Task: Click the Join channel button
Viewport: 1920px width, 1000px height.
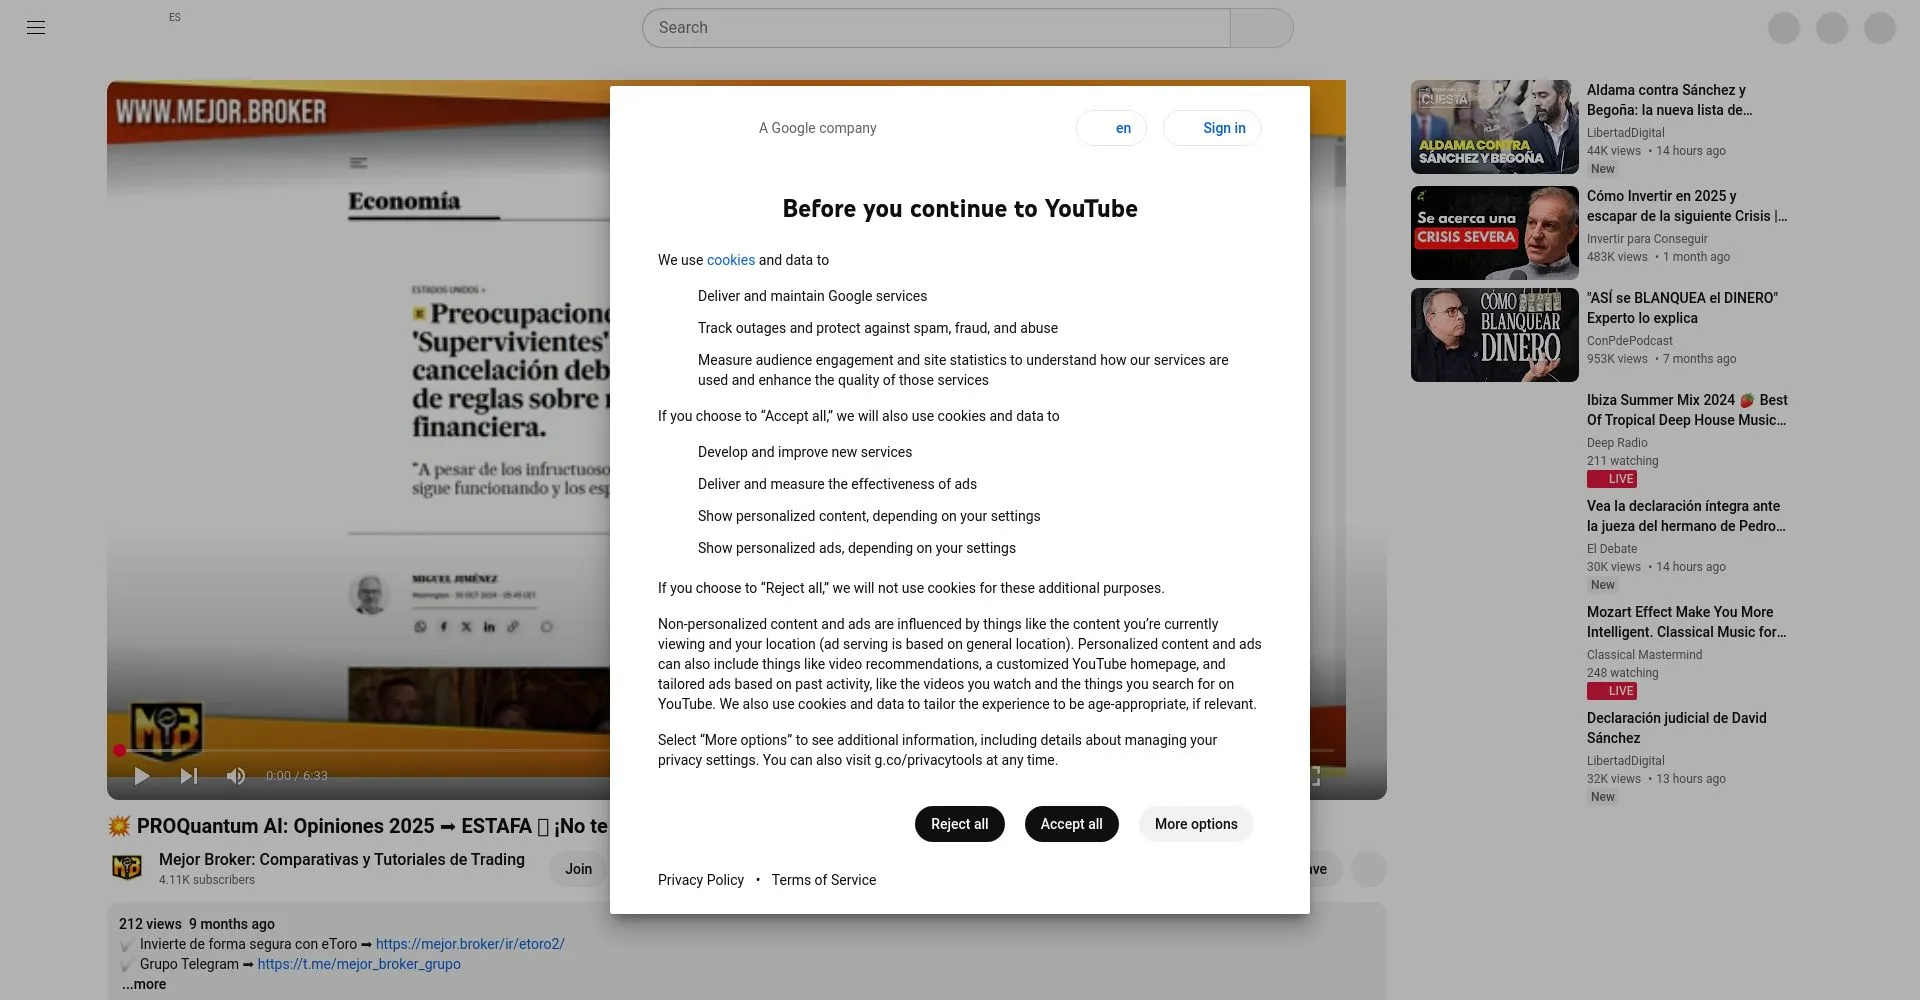Action: pos(578,869)
